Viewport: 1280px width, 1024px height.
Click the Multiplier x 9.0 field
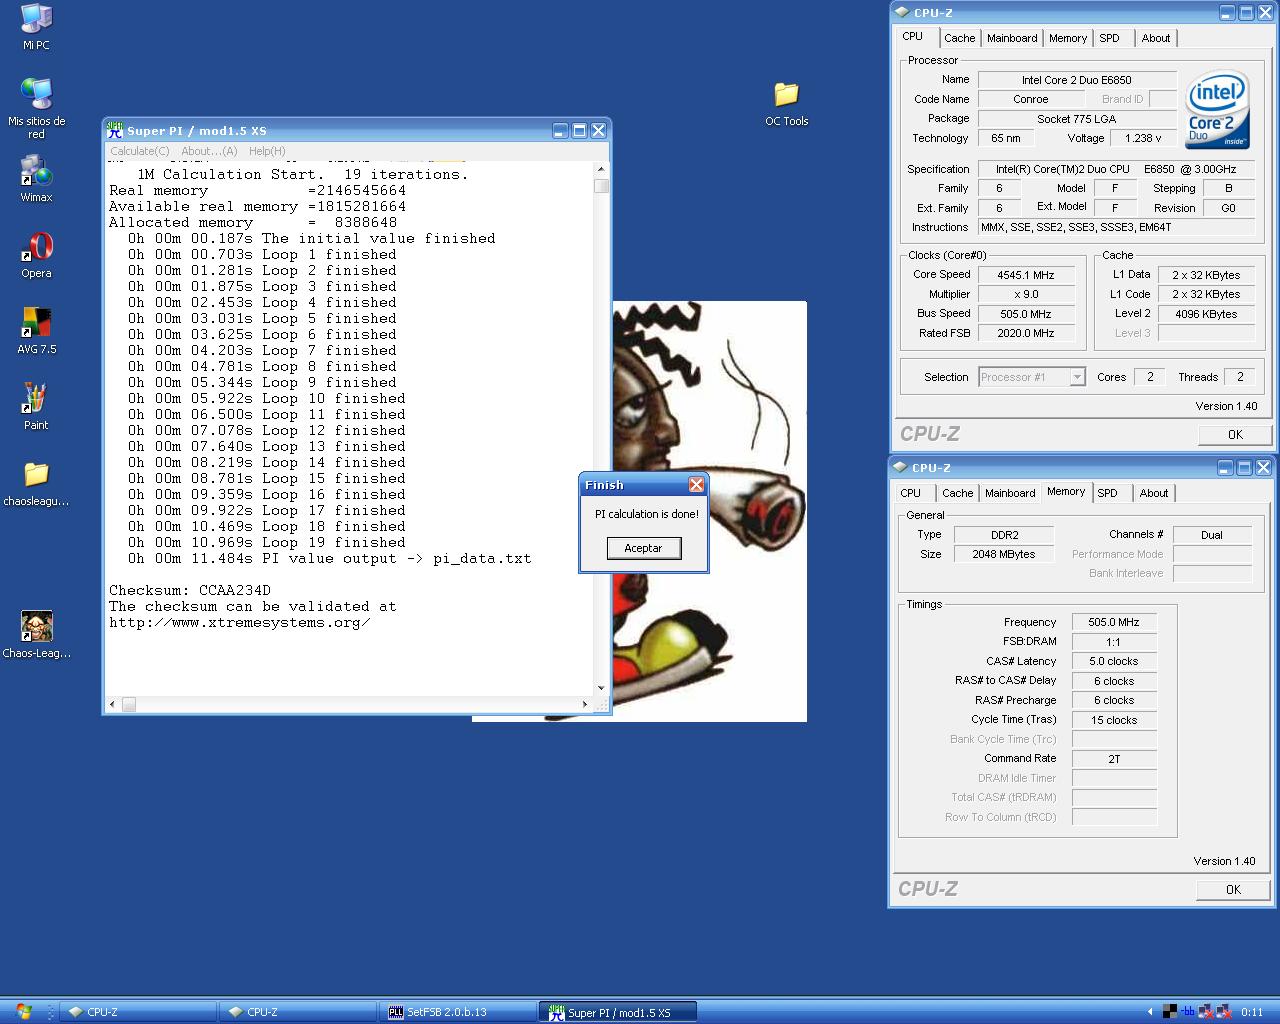coord(1026,295)
